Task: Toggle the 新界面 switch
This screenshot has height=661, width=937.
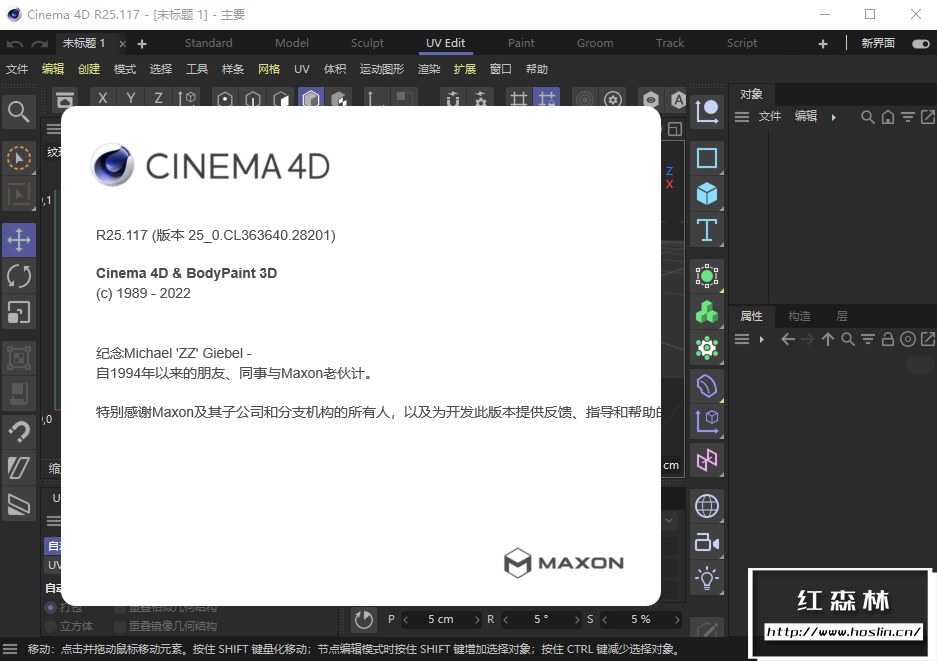Action: click(921, 44)
